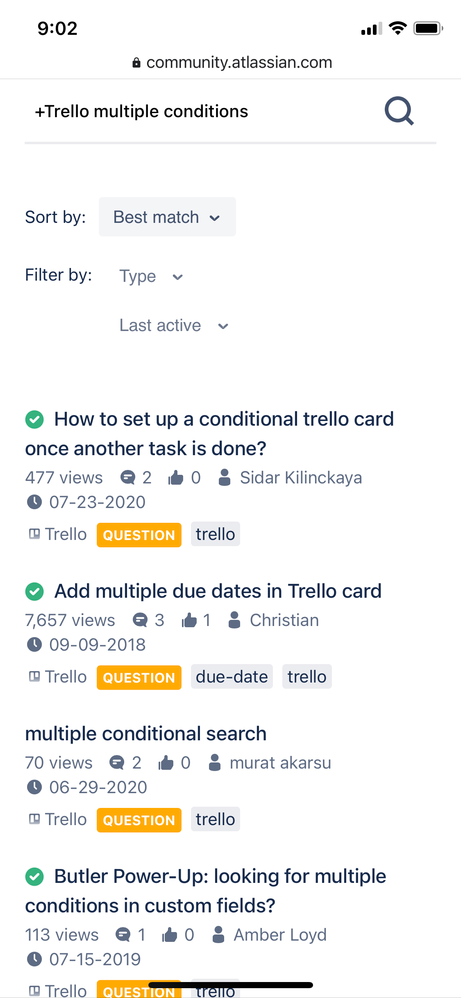The image size is (461, 998).
Task: Expand the Last active filter dropdown
Action: [x=174, y=326]
